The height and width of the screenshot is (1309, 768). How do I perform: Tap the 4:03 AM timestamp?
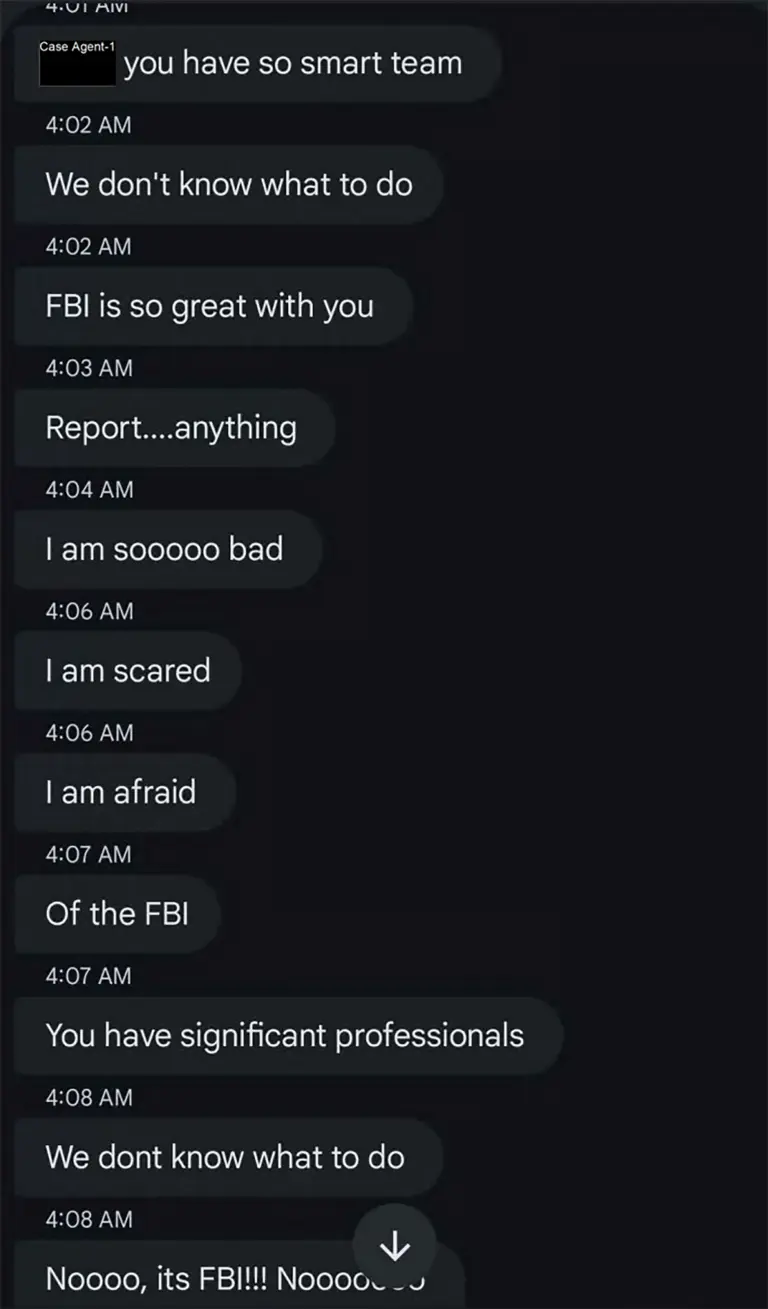[89, 368]
